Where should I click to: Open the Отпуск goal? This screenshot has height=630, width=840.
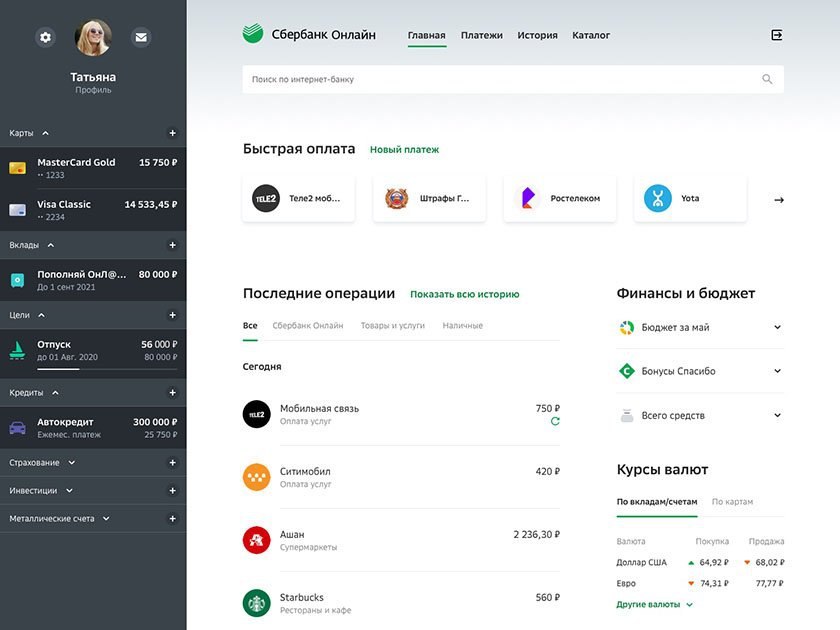pos(93,354)
